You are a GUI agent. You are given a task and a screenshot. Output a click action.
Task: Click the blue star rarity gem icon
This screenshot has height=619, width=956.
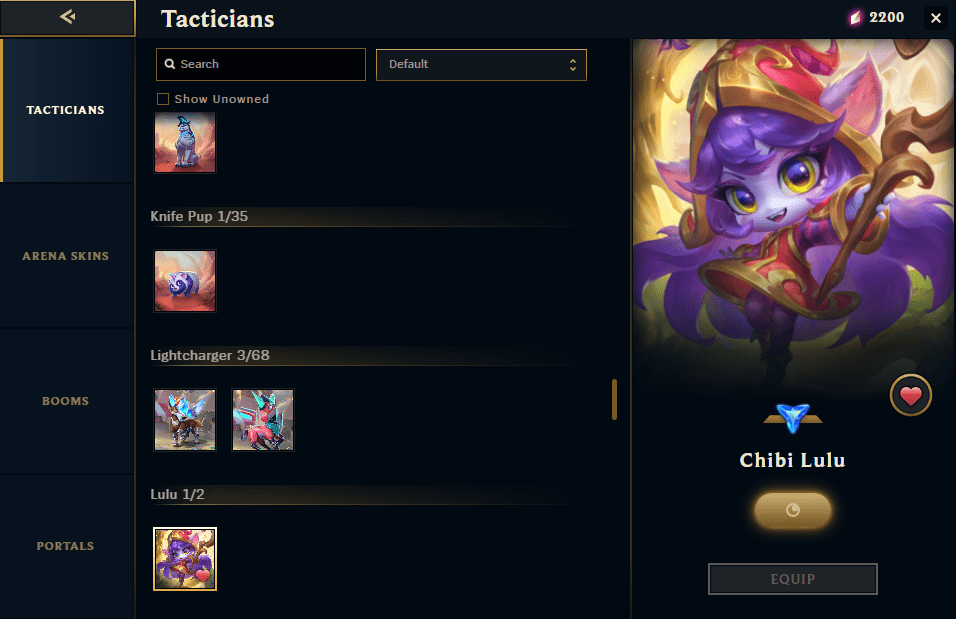(793, 418)
